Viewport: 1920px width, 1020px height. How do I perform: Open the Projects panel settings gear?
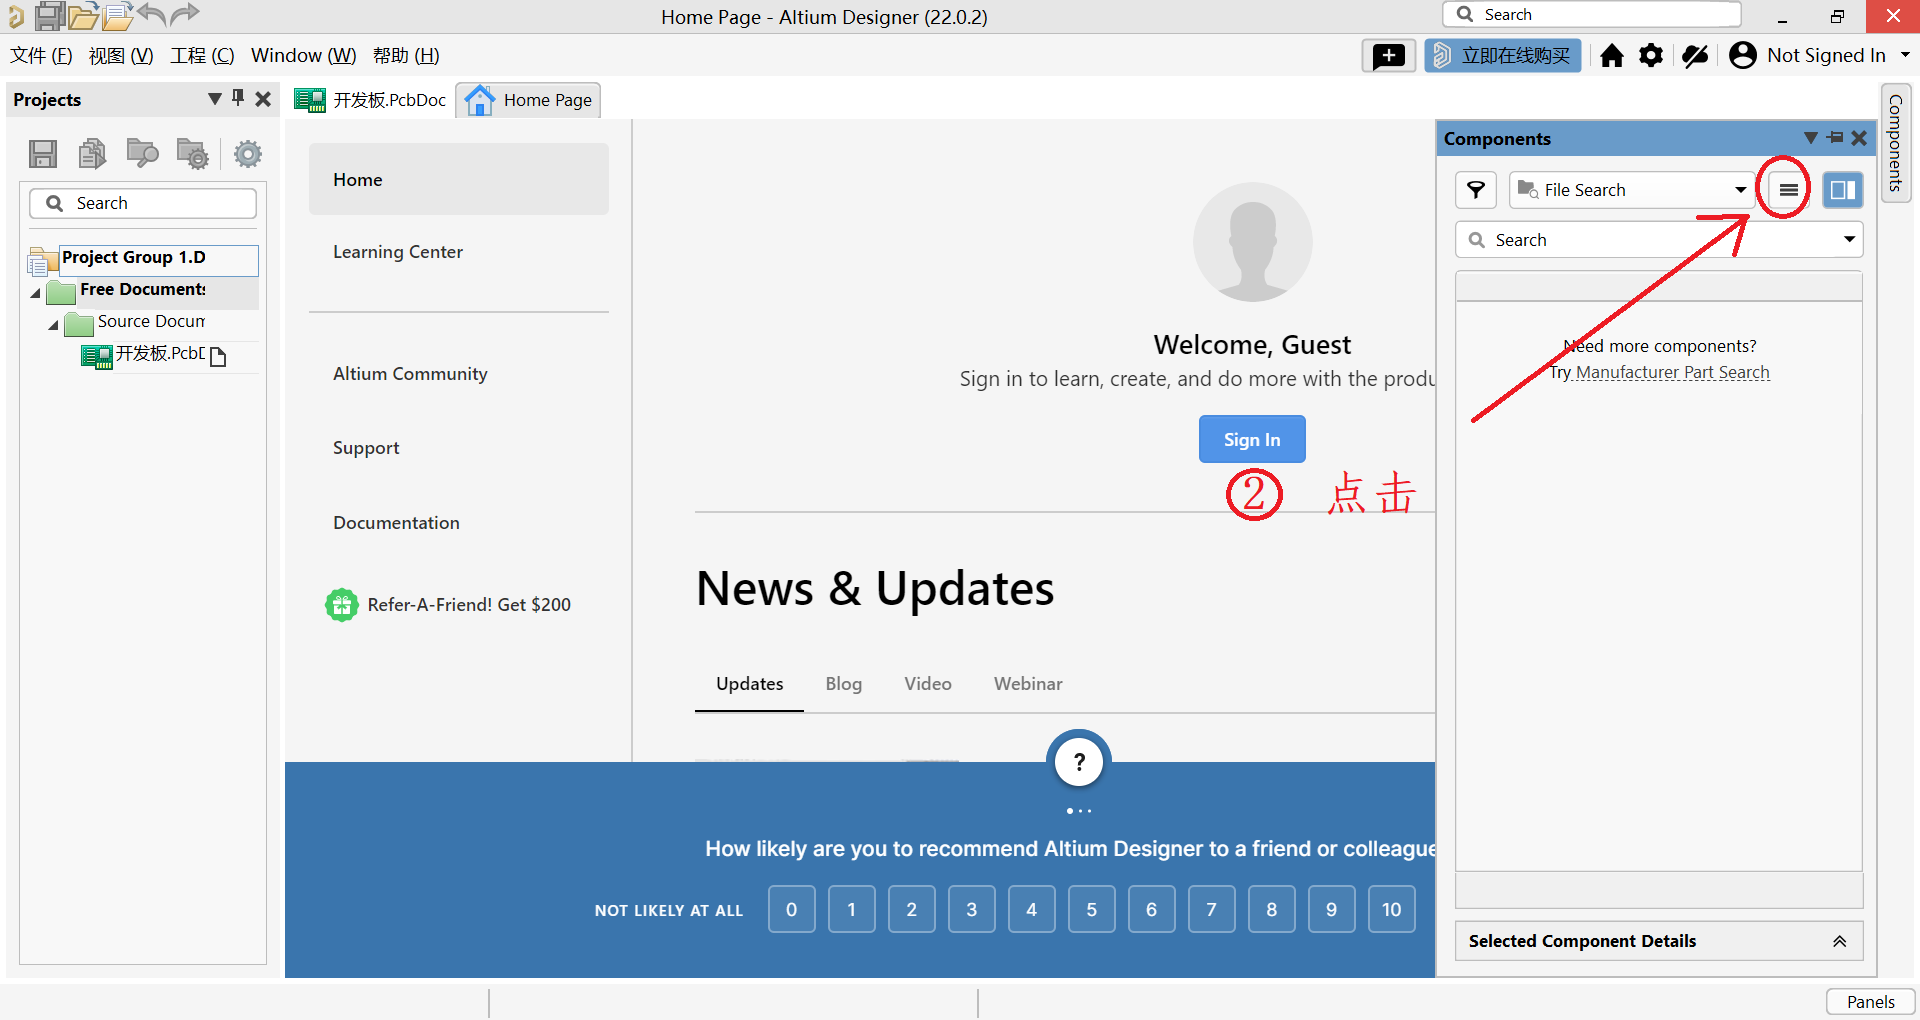pyautogui.click(x=247, y=153)
